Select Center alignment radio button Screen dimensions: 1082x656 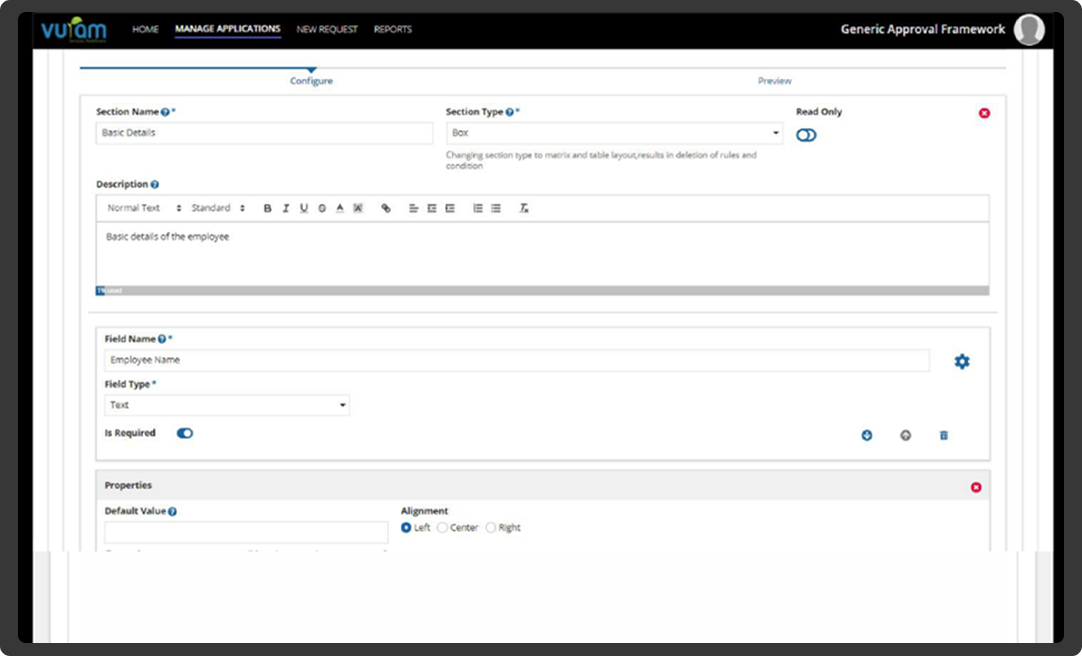click(x=442, y=527)
